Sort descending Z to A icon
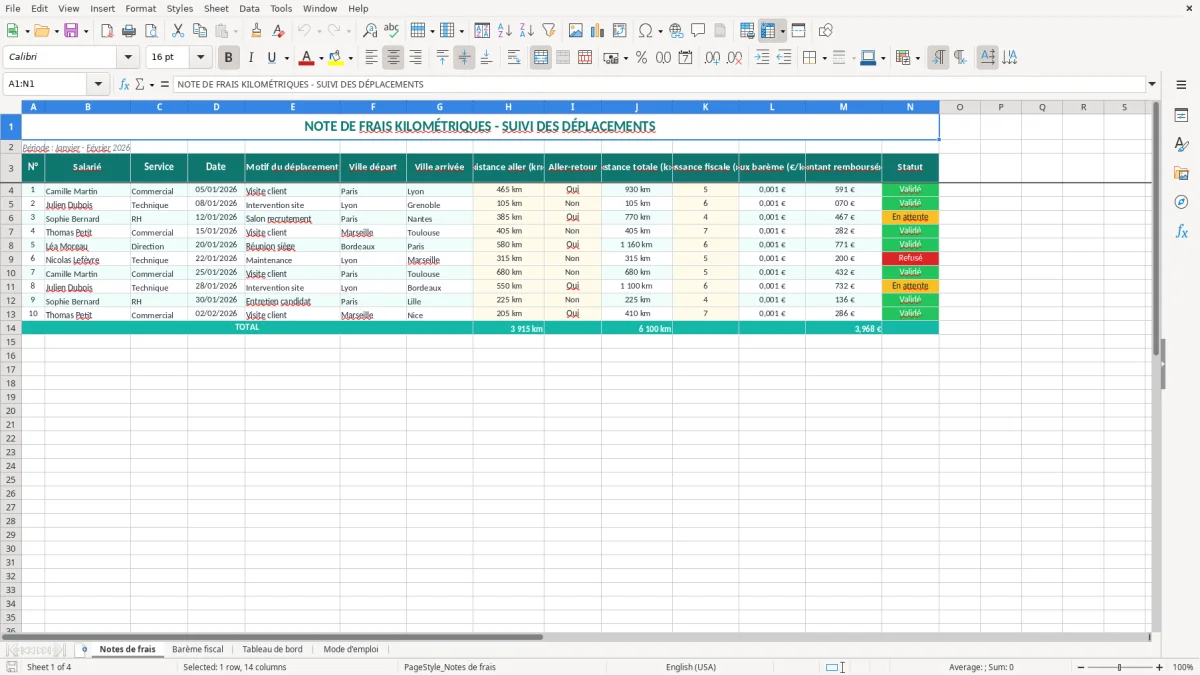 (x=526, y=31)
